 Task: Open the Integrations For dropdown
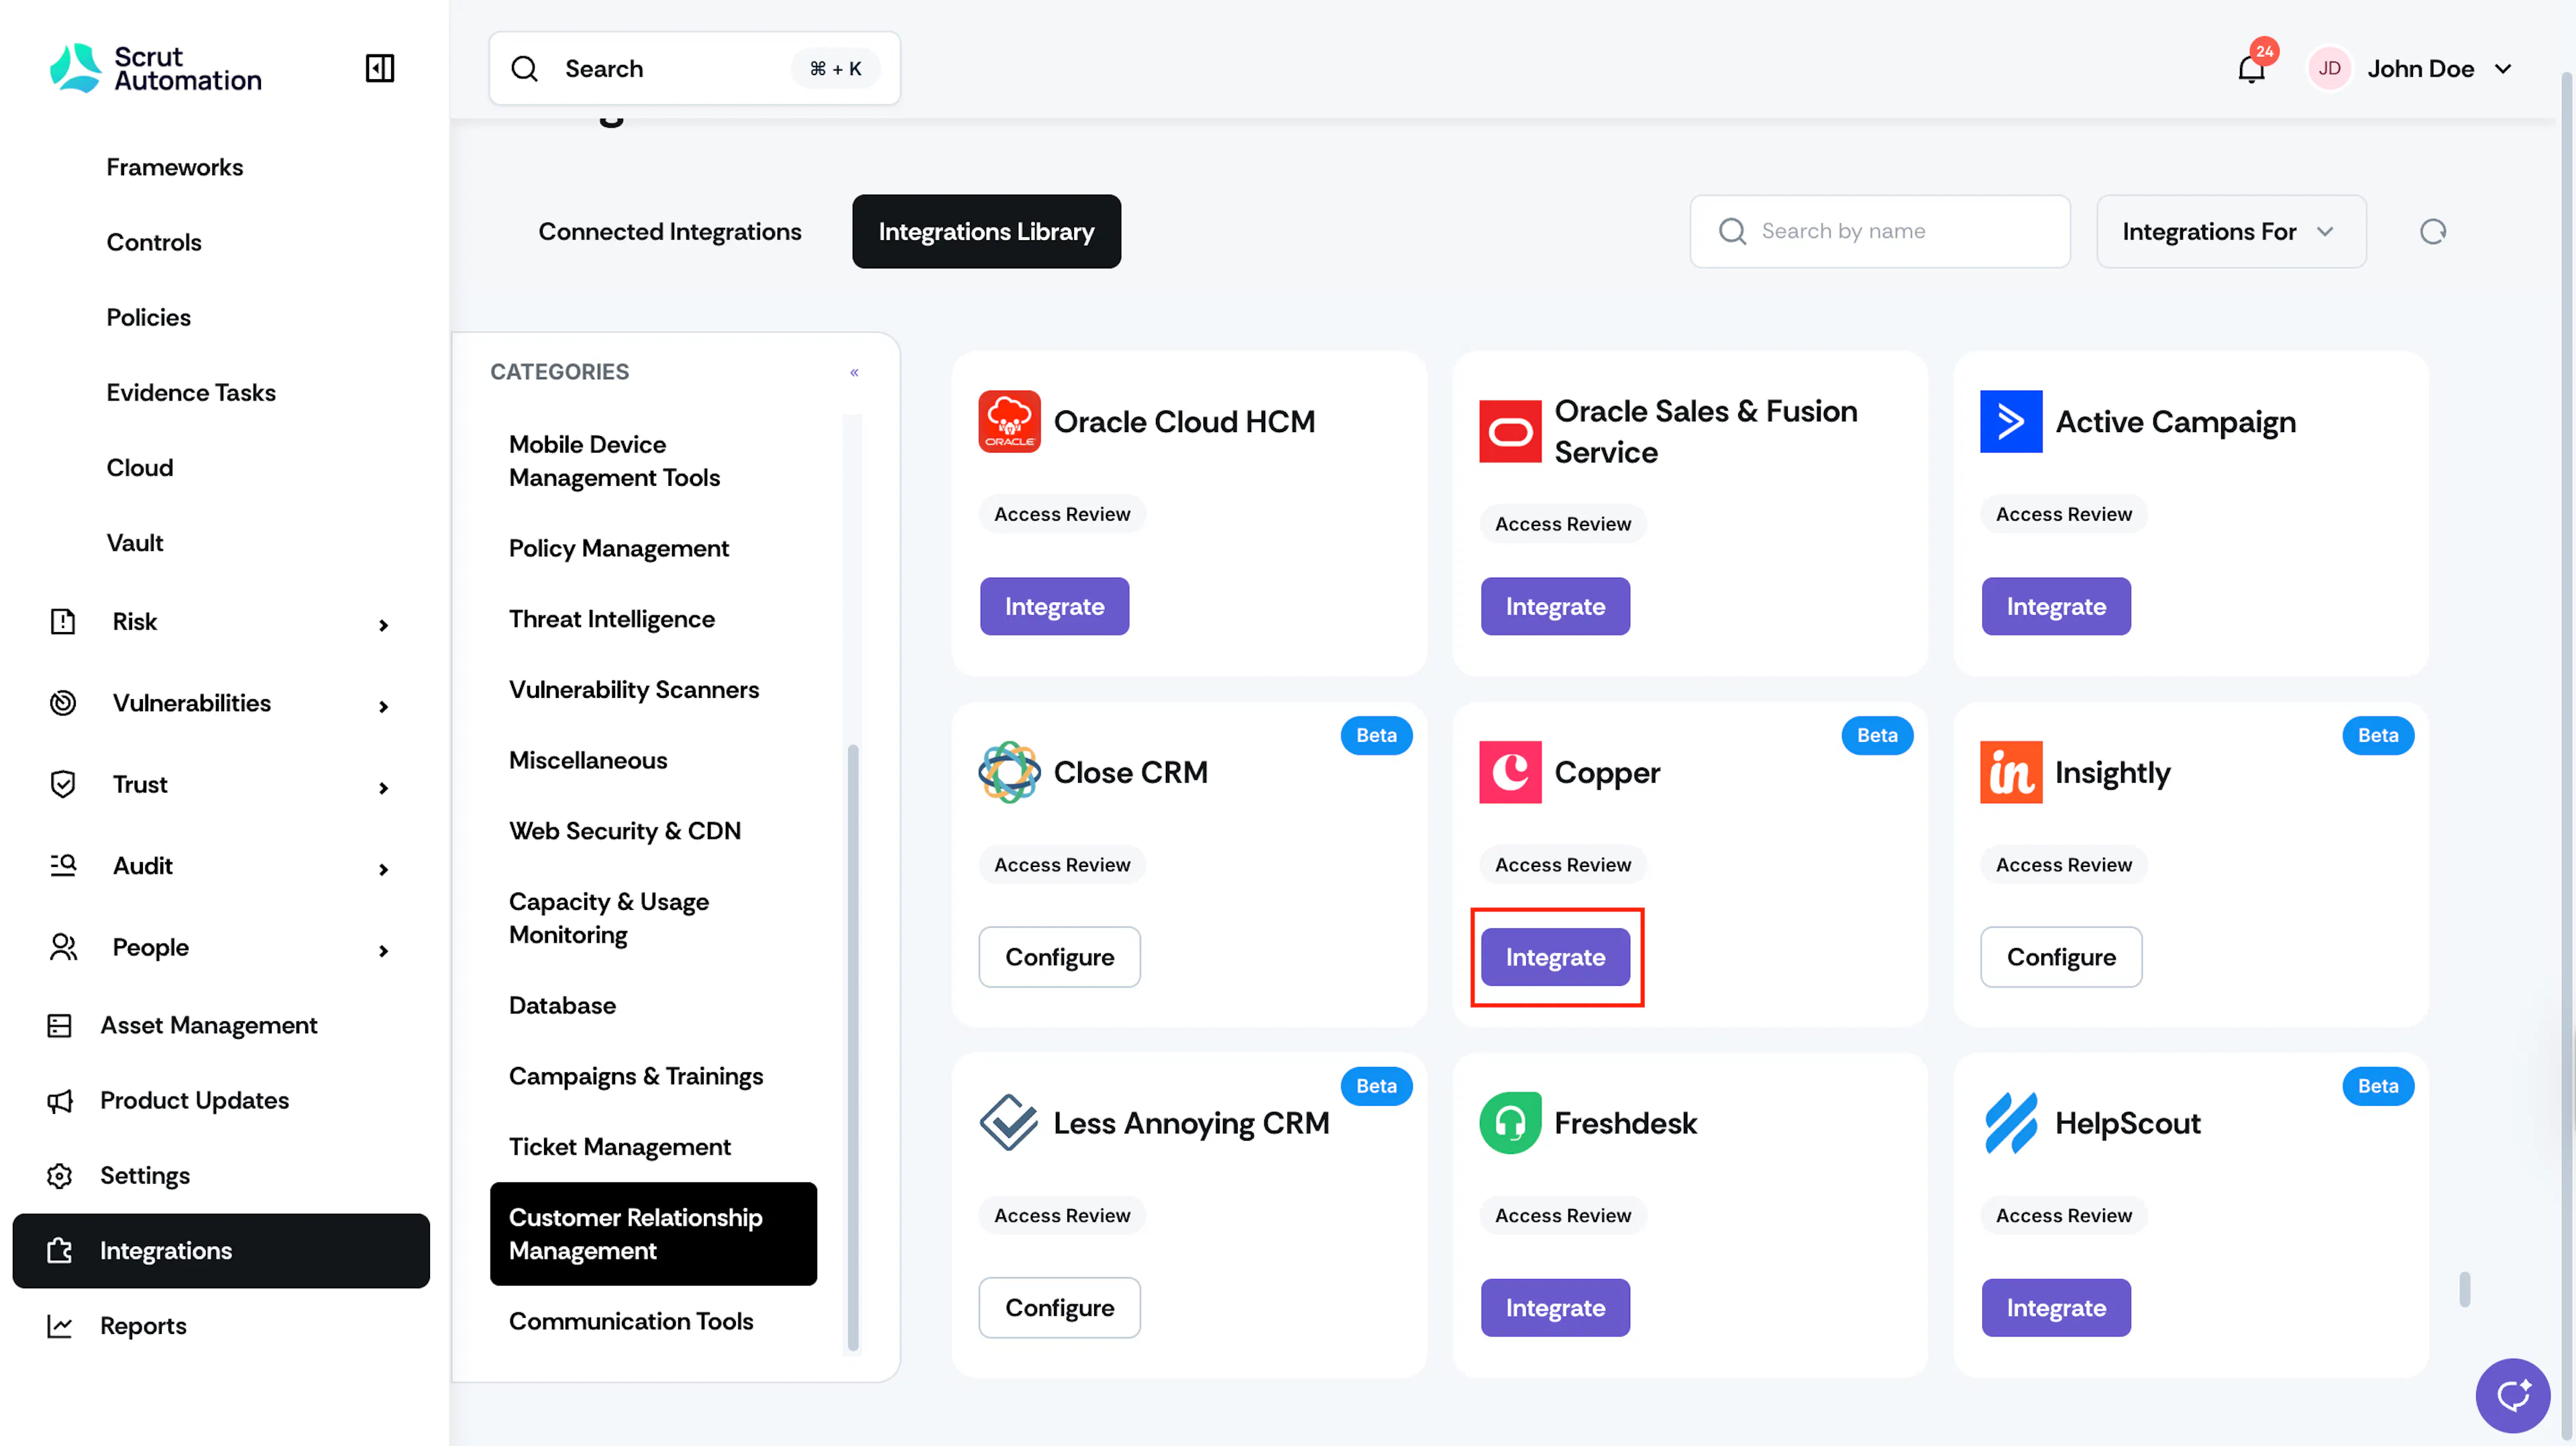pos(2231,232)
